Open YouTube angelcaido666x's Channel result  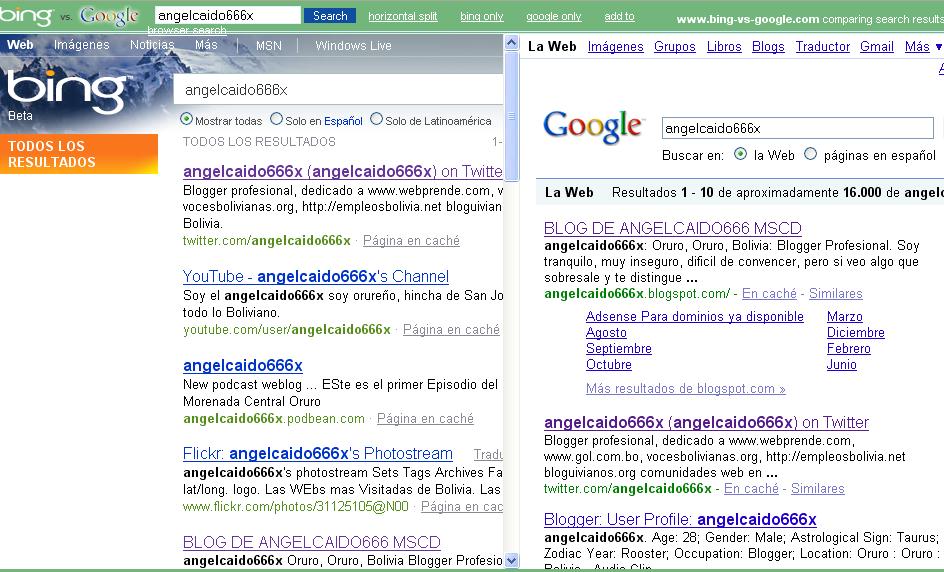point(315,276)
